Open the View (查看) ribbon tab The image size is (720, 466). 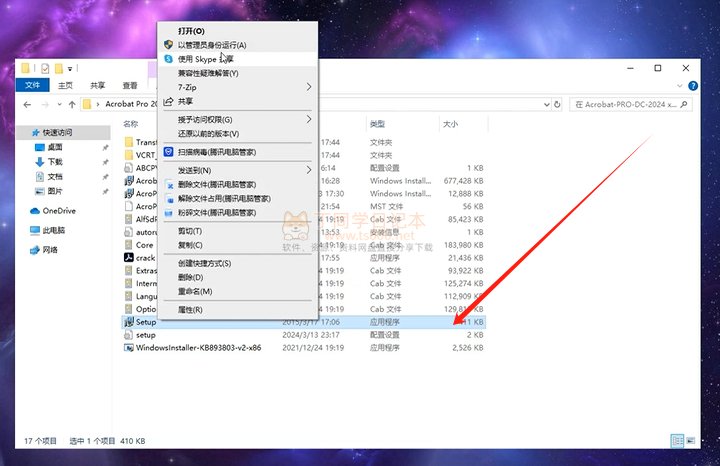click(130, 85)
